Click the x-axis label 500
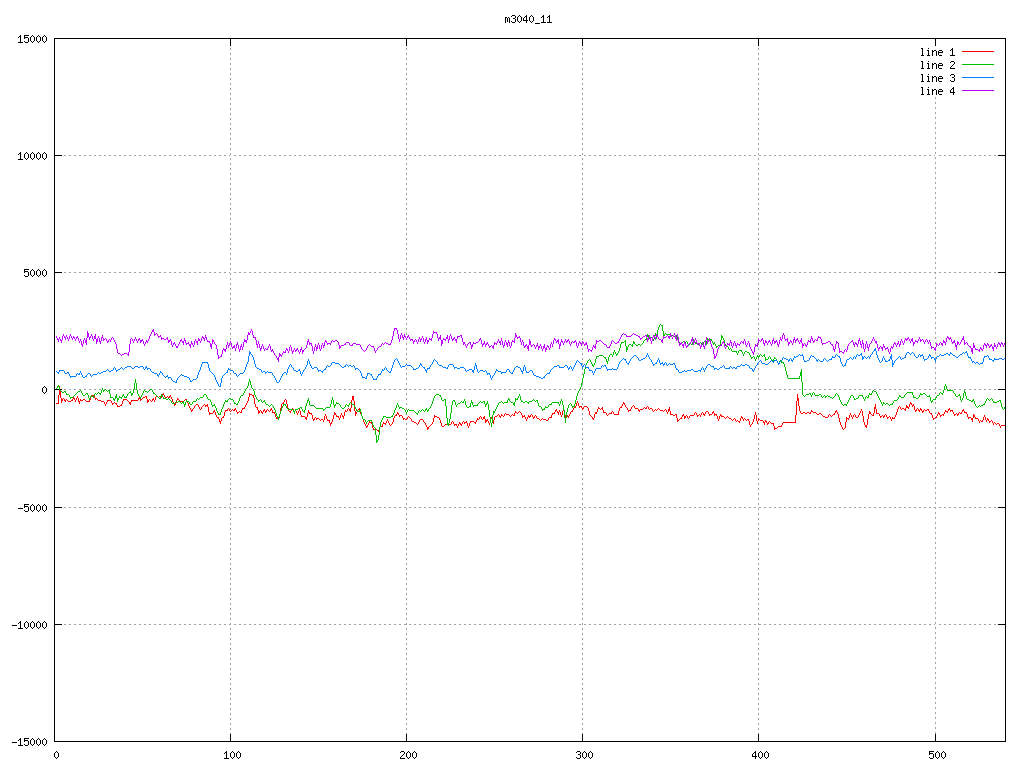This screenshot has width=1024, height=768. pos(936,756)
